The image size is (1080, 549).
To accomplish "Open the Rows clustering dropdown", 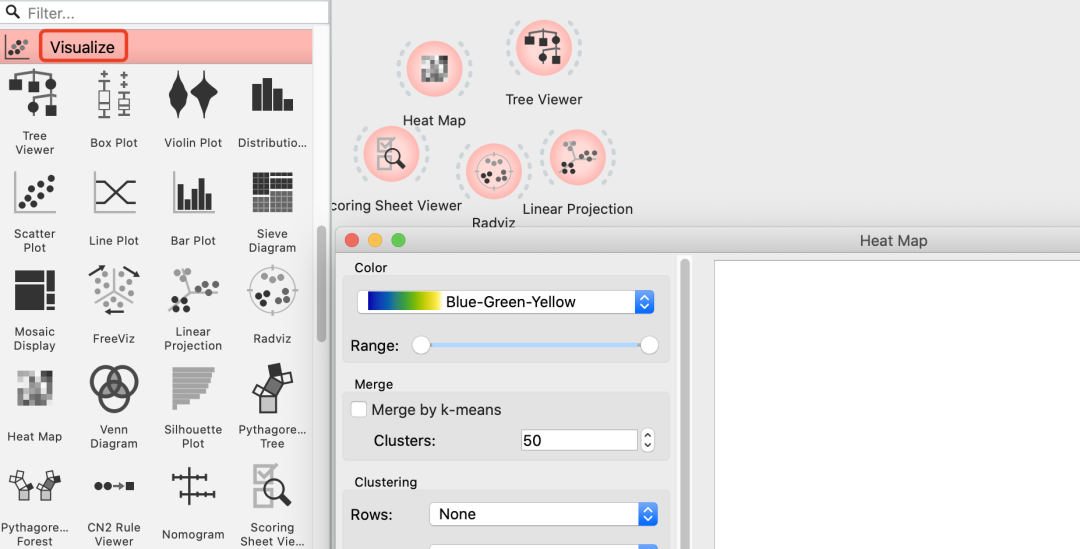I will pos(543,514).
